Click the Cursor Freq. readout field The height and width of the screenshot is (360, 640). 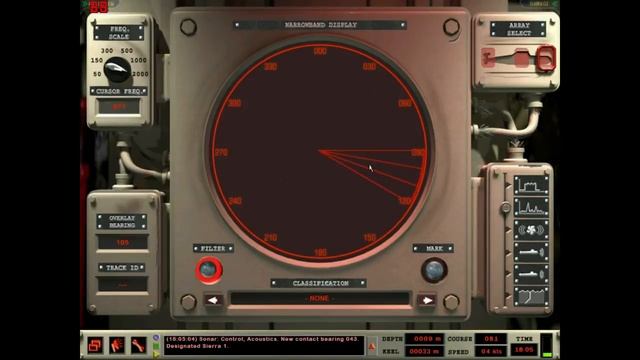point(119,107)
